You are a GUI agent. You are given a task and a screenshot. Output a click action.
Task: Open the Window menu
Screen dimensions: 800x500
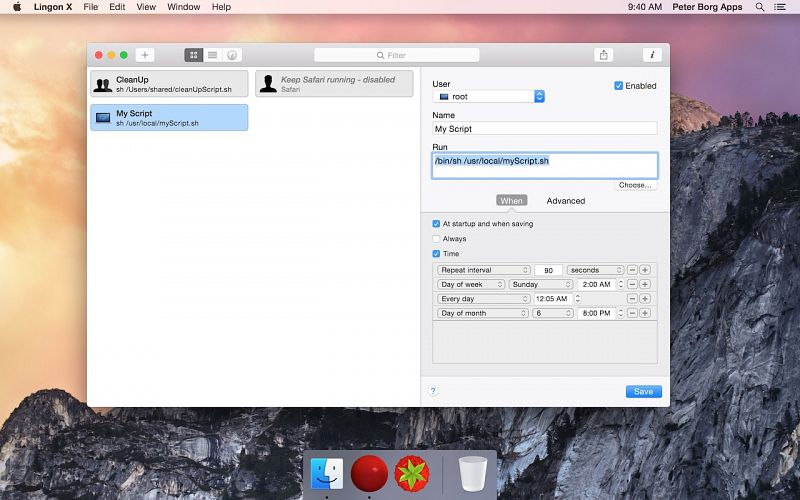coord(183,7)
